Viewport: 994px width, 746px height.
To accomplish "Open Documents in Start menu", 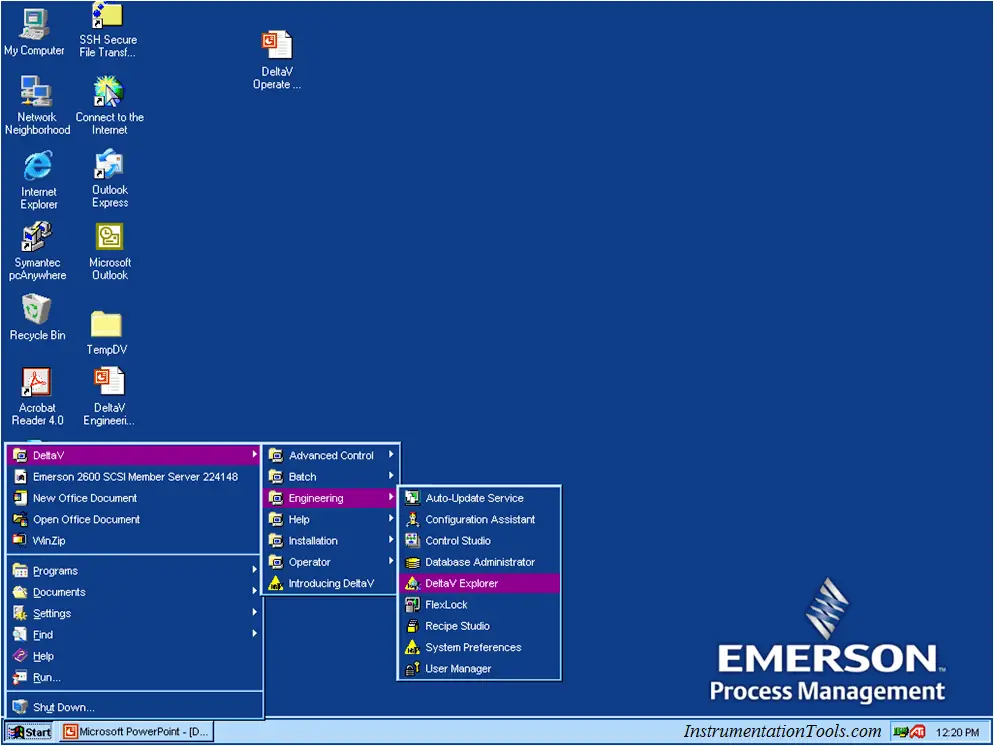I will click(x=134, y=592).
